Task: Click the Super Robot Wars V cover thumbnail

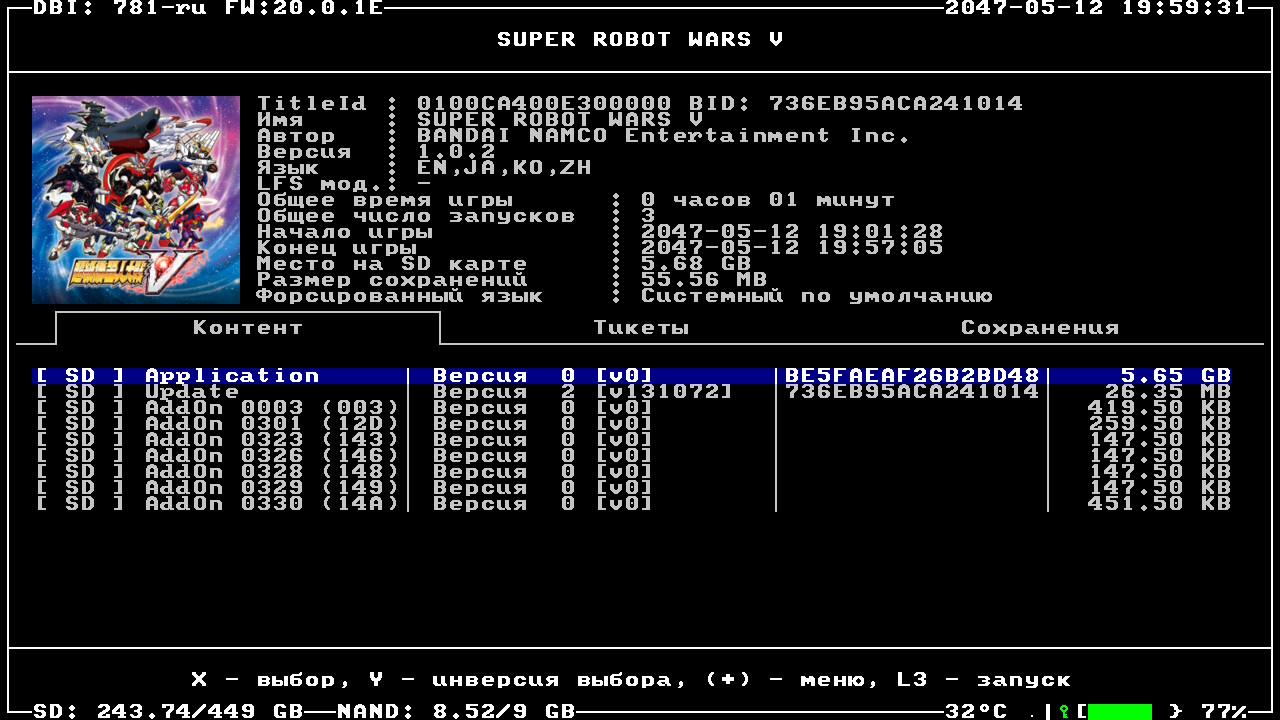Action: (136, 200)
